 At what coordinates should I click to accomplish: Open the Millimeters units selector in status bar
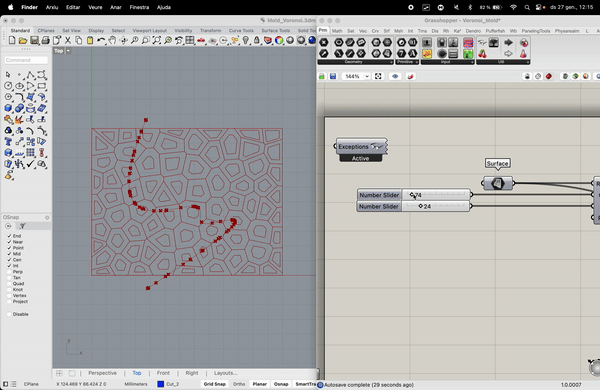click(x=136, y=384)
